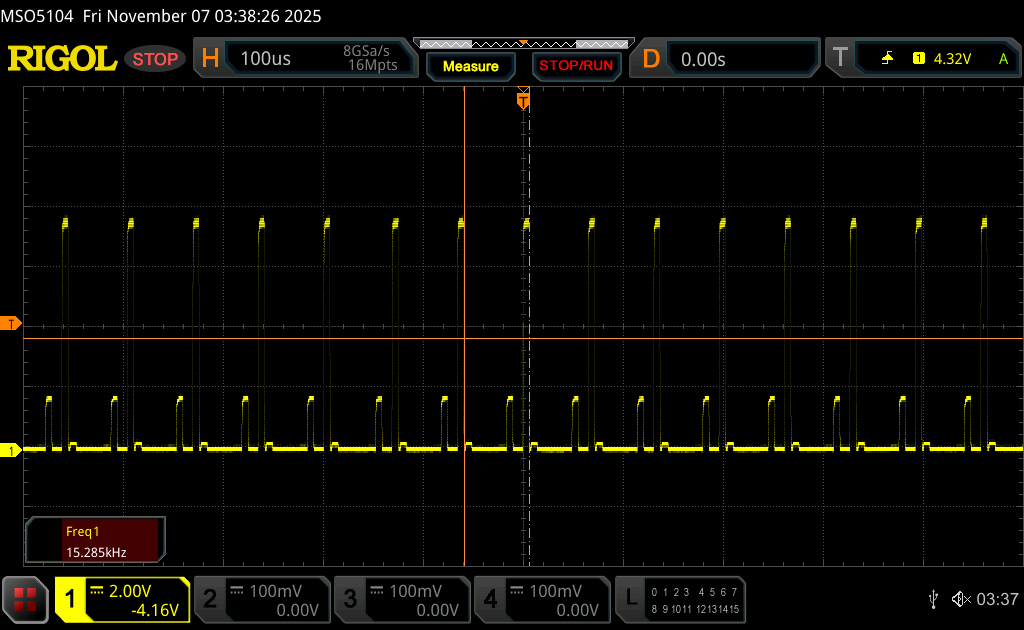1024x630 pixels.
Task: Expand the 8GSa/s 16Mpts acquisition settings
Action: click(370, 58)
